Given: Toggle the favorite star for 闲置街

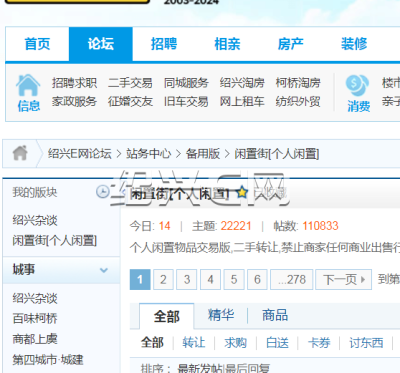Looking at the screenshot, I should click(x=242, y=192).
